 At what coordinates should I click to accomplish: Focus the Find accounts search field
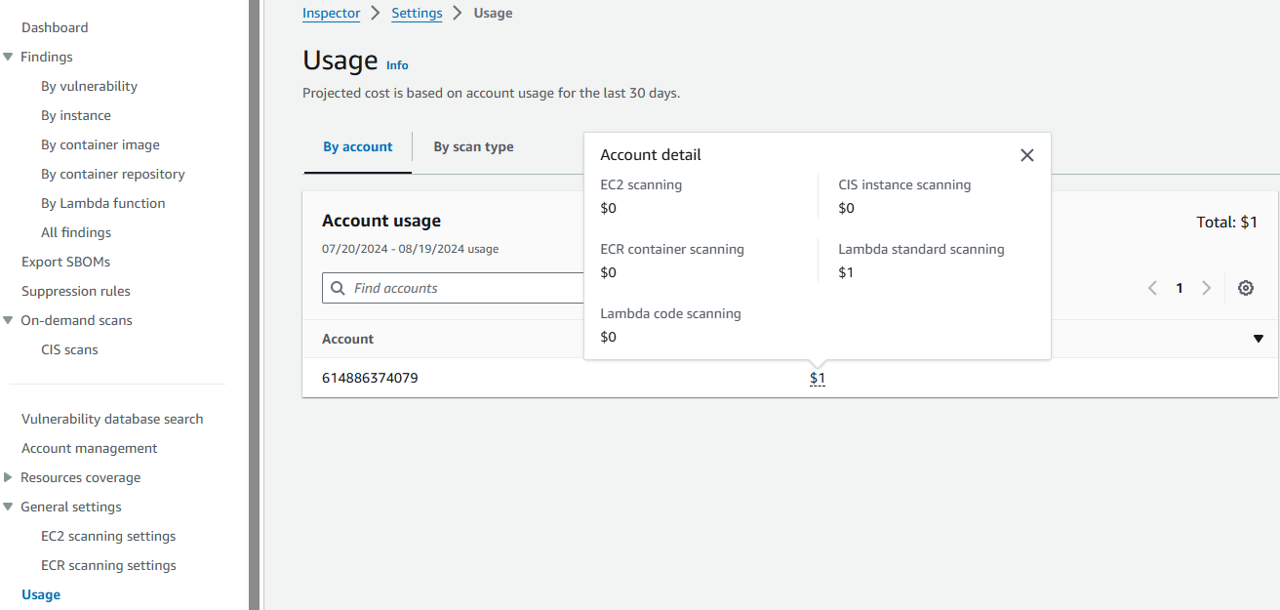[453, 288]
